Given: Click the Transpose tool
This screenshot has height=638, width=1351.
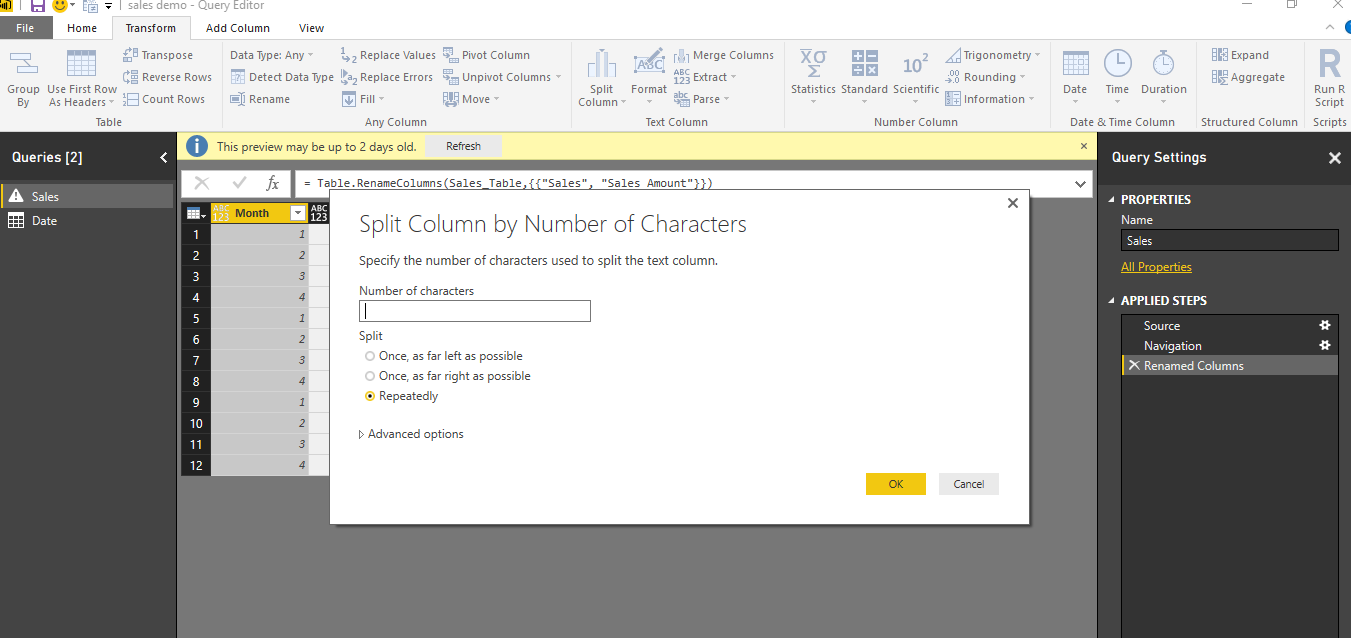Looking at the screenshot, I should [158, 55].
